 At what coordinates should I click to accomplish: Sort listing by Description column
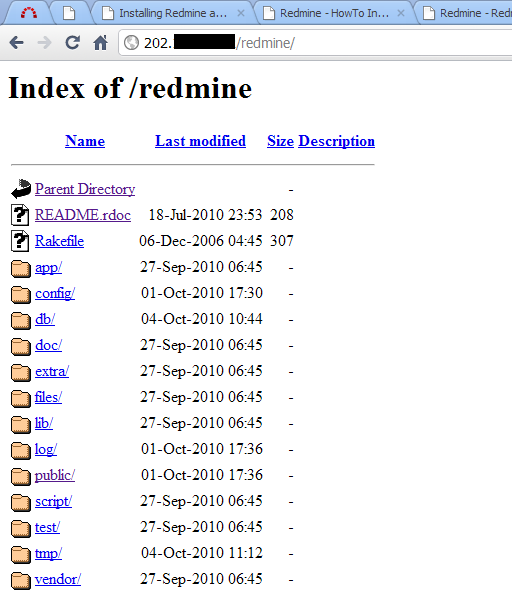pos(337,141)
